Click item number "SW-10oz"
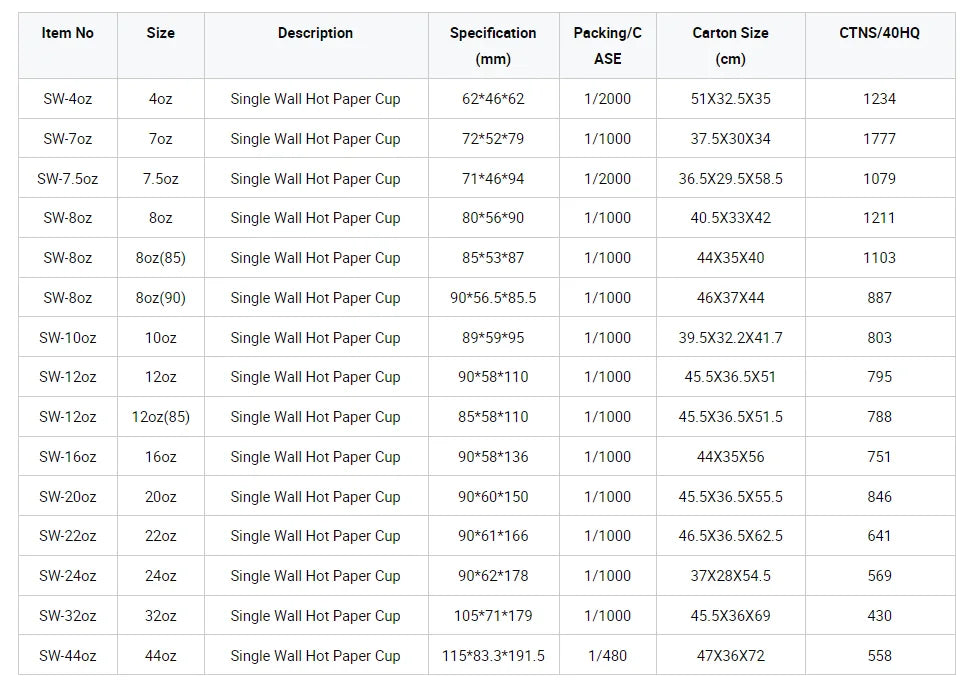Screen dimensions: 974x684 [x=68, y=338]
